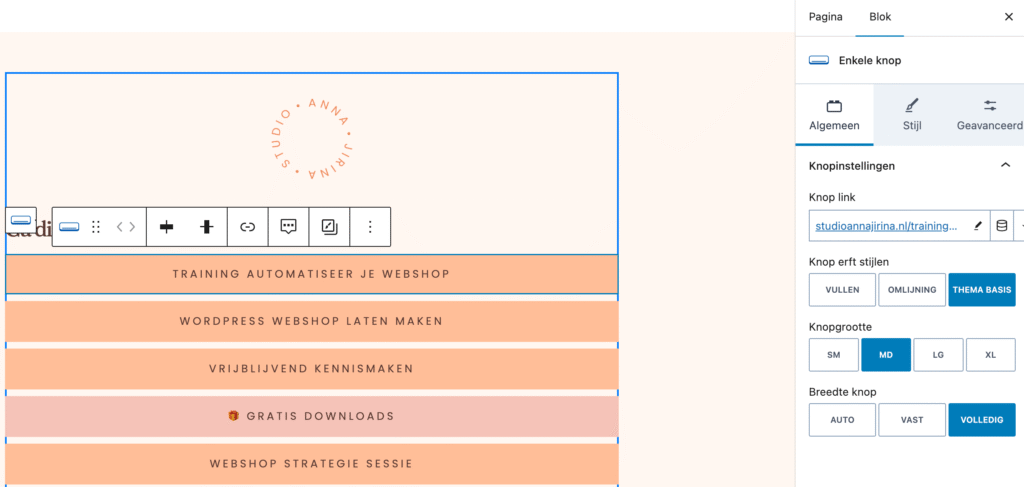Click the link icon in block toolbar
This screenshot has width=1024, height=487.
point(248,227)
